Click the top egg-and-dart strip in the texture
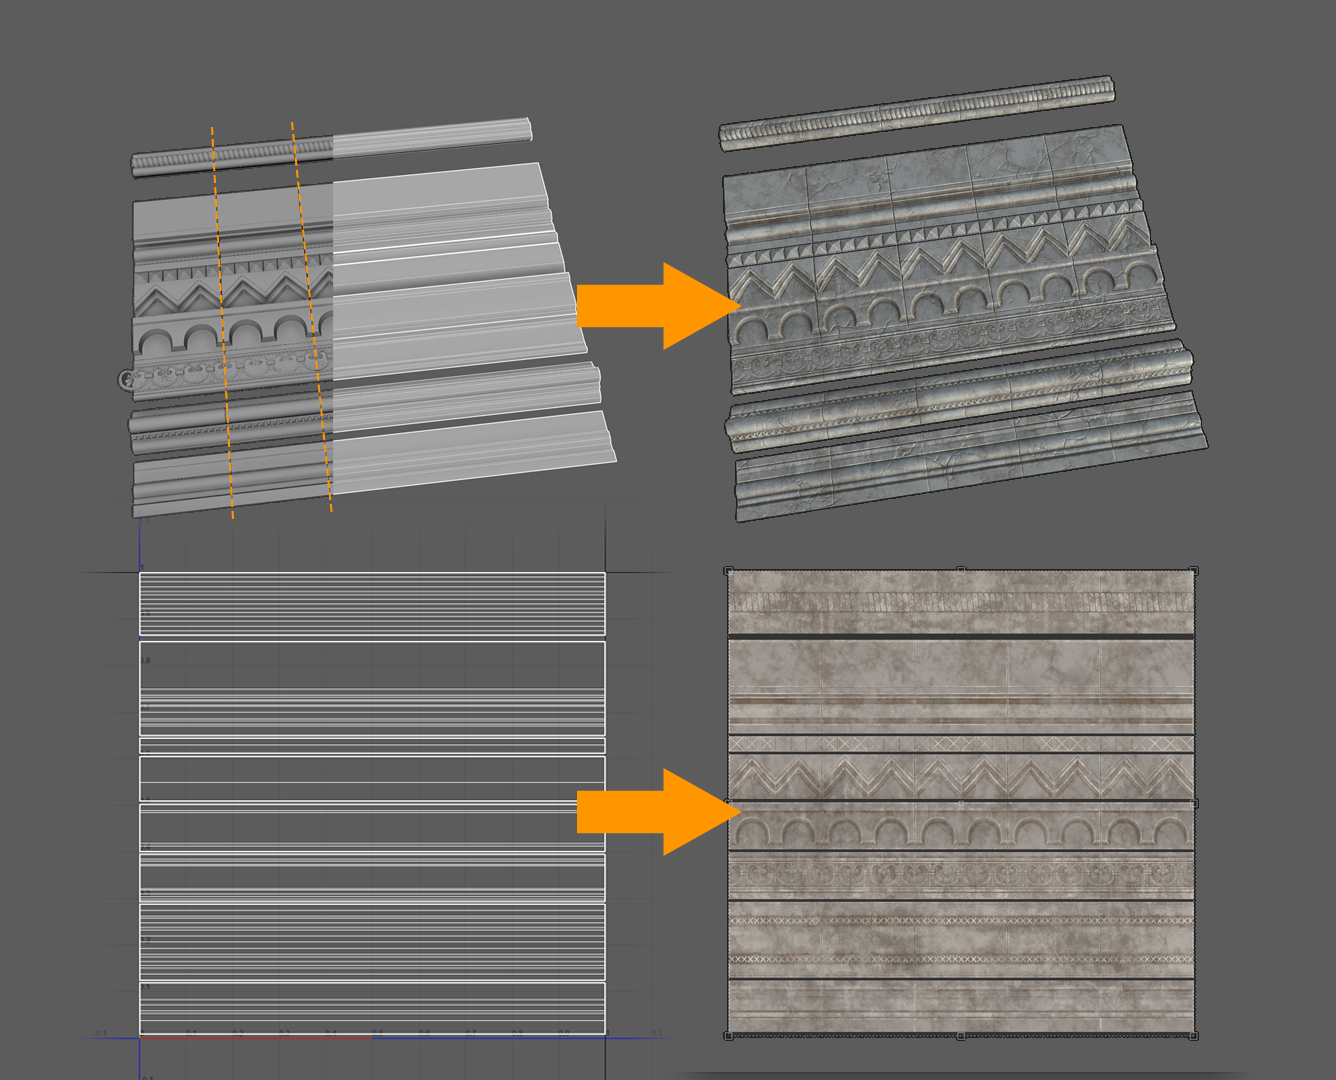 click(x=961, y=603)
